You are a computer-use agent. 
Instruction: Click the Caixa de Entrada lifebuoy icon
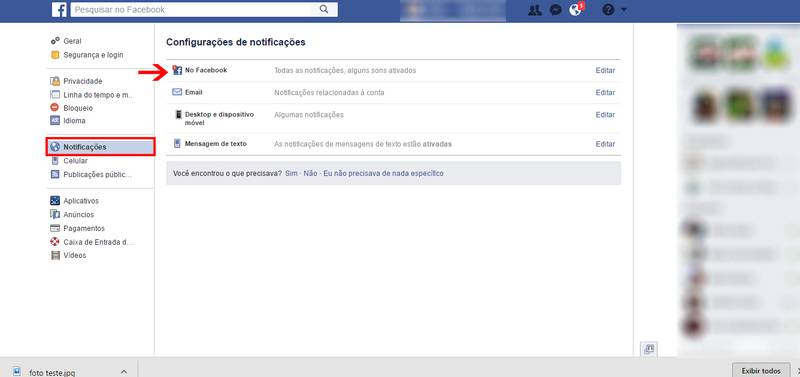pos(55,242)
